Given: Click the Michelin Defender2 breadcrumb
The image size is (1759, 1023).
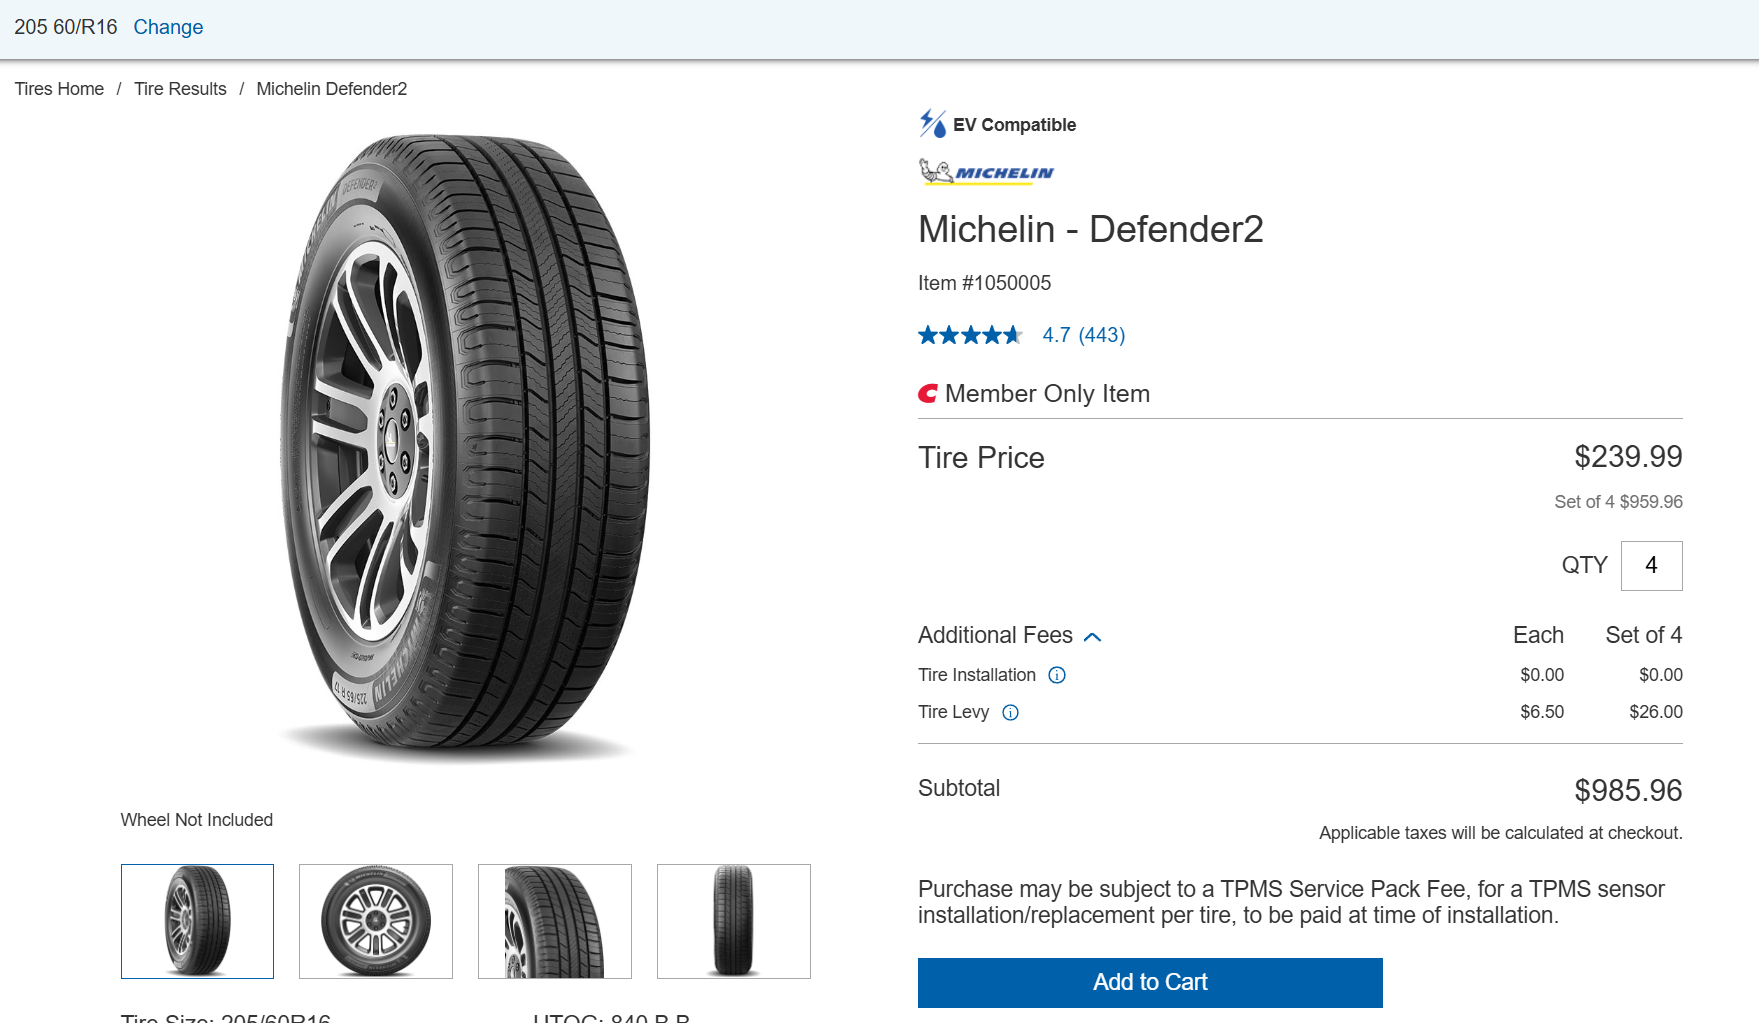Looking at the screenshot, I should pyautogui.click(x=331, y=89).
